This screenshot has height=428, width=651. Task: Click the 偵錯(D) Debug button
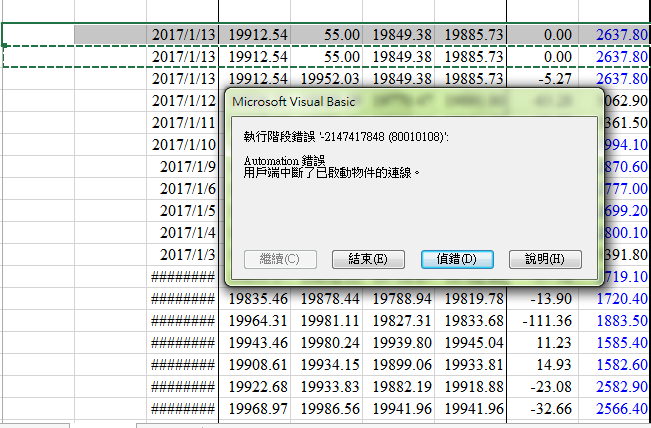tap(457, 259)
